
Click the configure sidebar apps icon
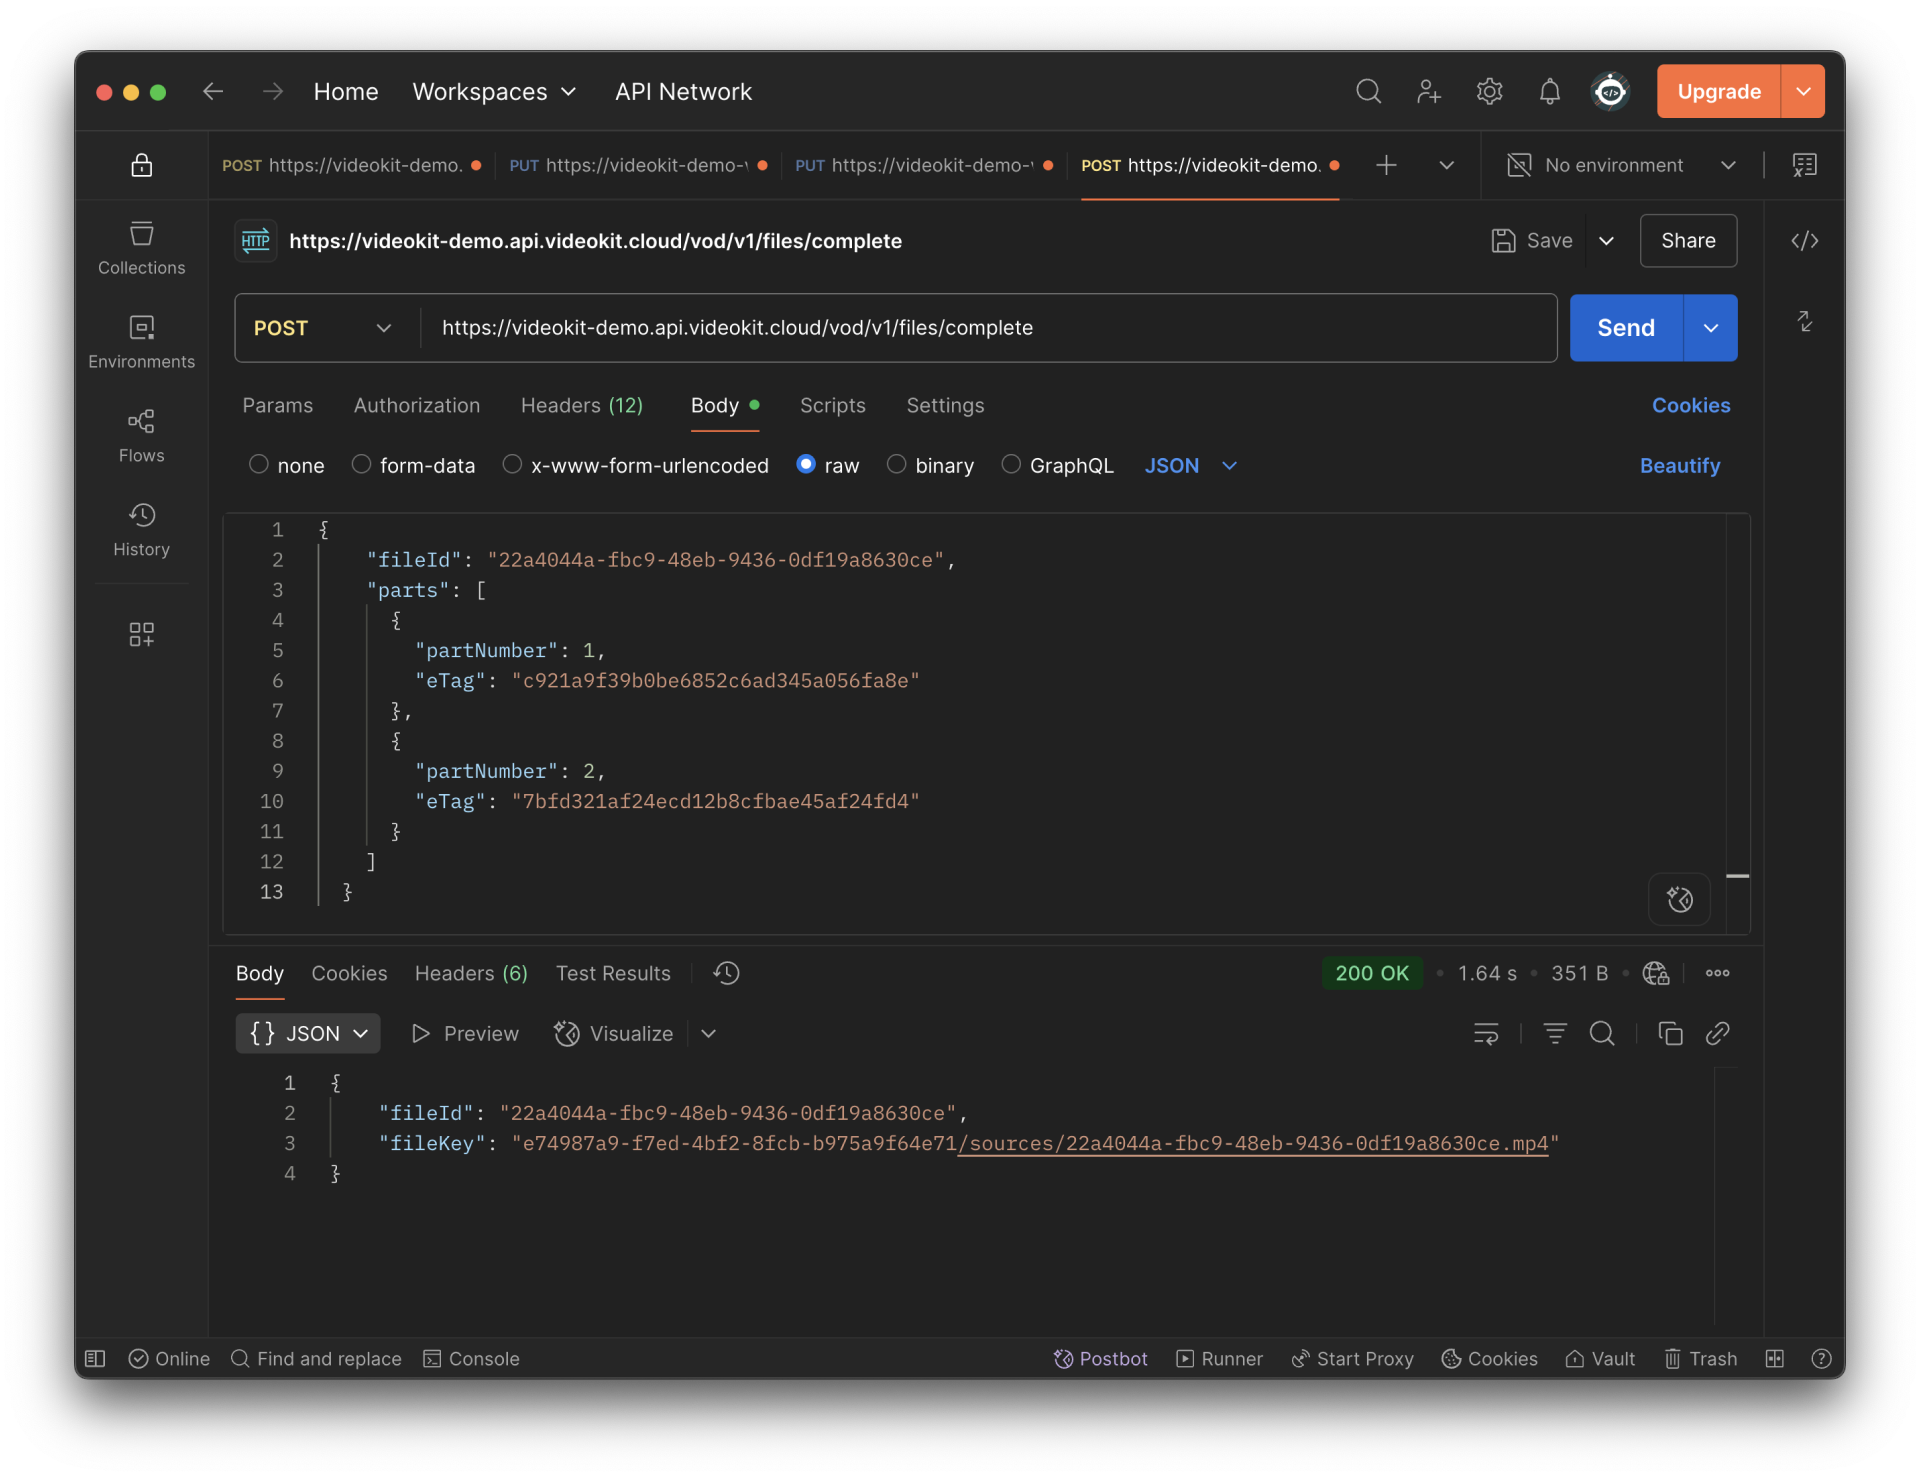[x=141, y=634]
